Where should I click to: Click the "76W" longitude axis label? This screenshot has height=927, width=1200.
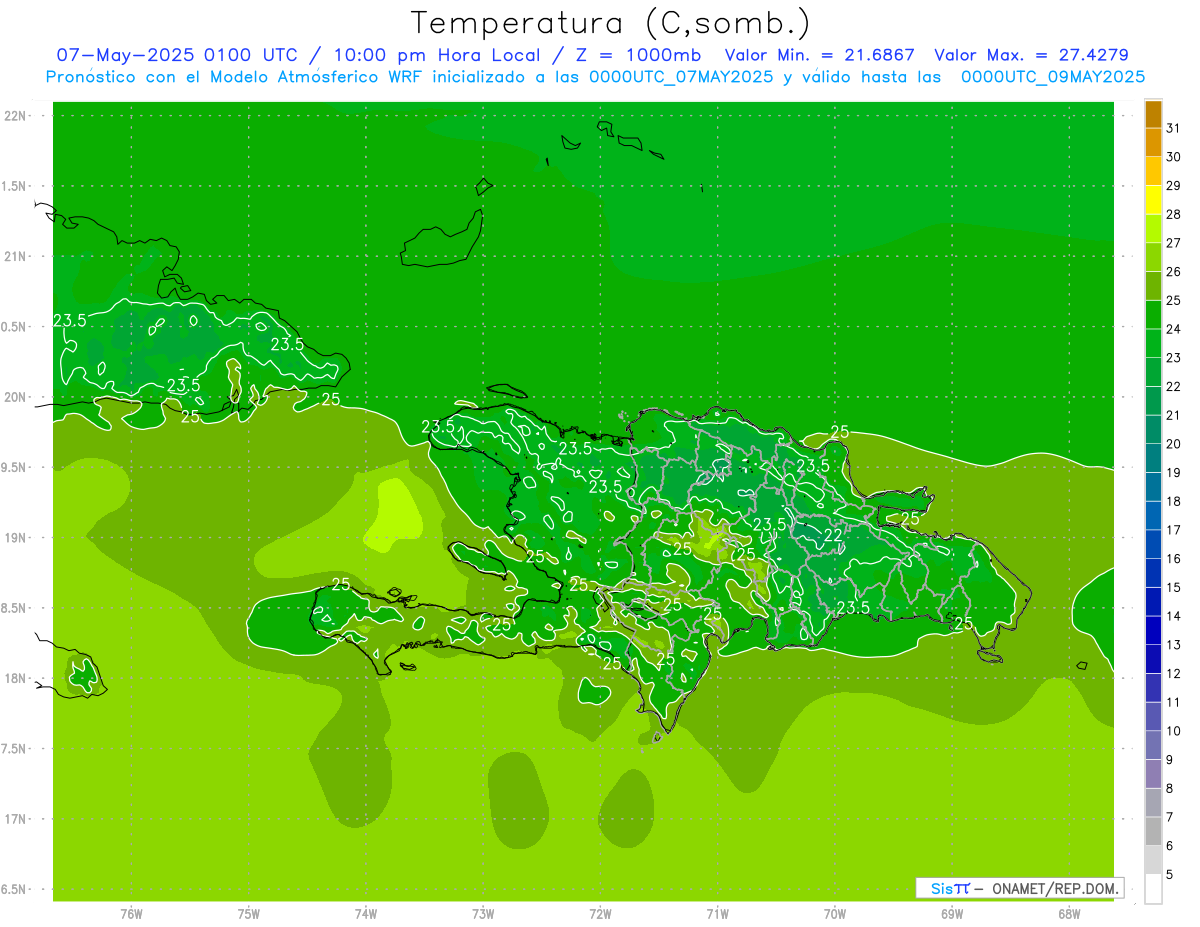click(x=131, y=914)
